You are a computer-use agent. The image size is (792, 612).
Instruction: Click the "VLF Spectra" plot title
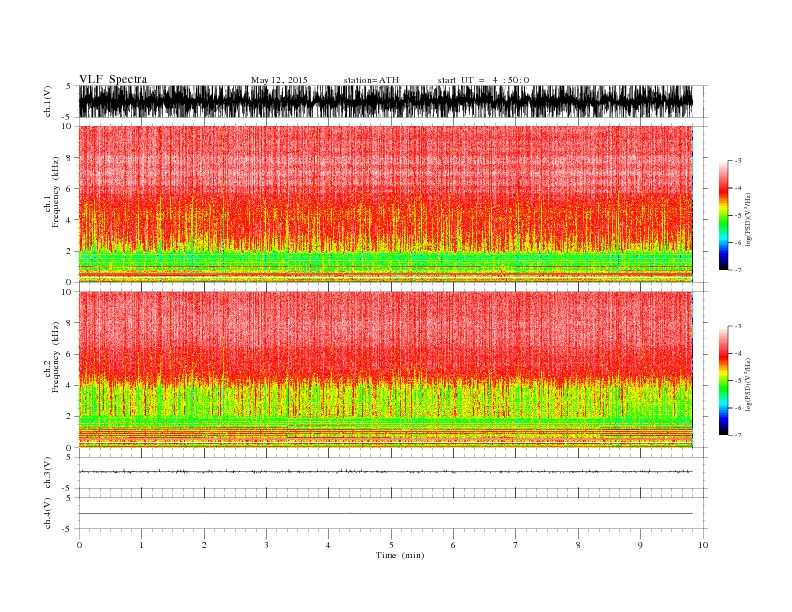pyautogui.click(x=113, y=79)
